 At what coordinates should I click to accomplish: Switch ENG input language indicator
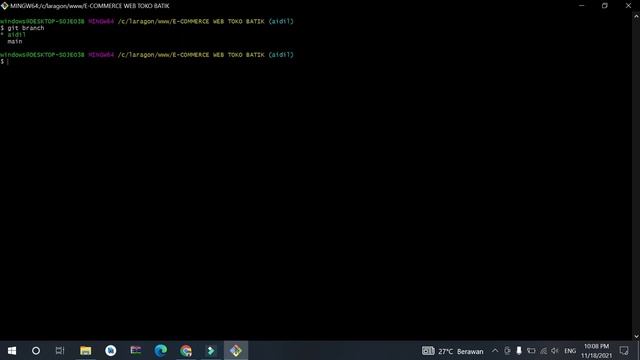click(570, 351)
